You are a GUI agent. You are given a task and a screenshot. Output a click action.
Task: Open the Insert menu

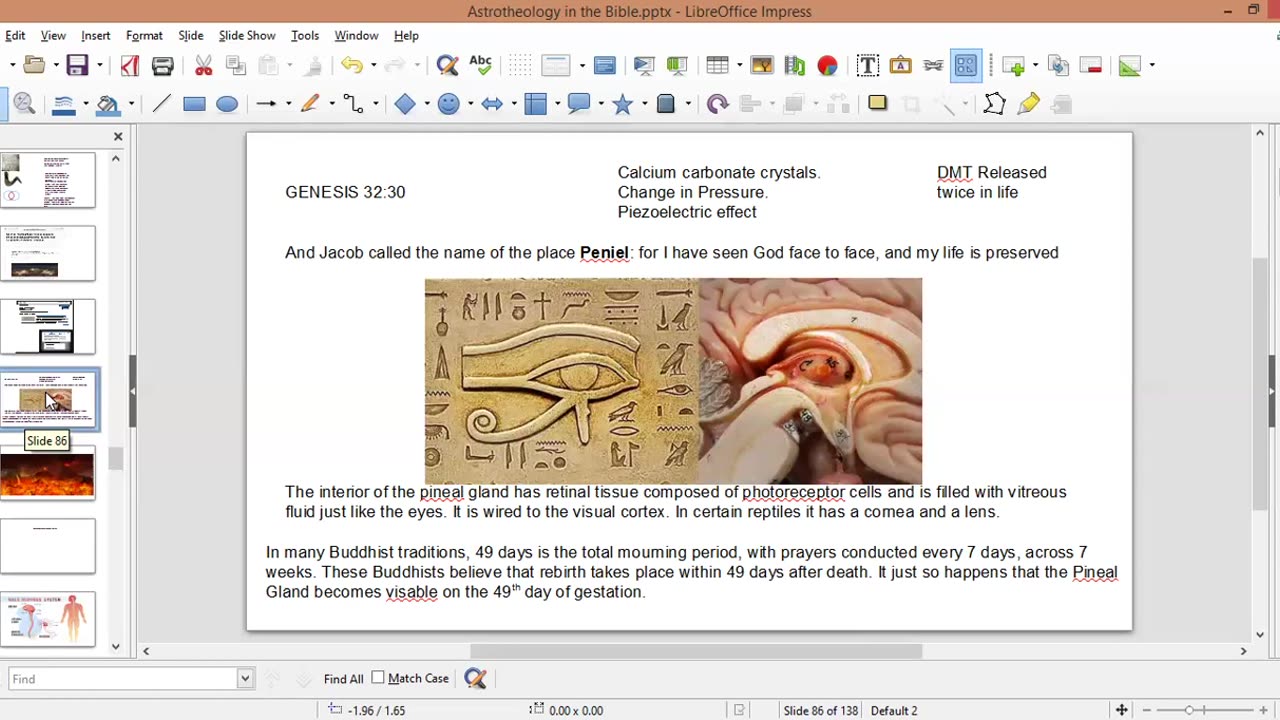pos(96,35)
